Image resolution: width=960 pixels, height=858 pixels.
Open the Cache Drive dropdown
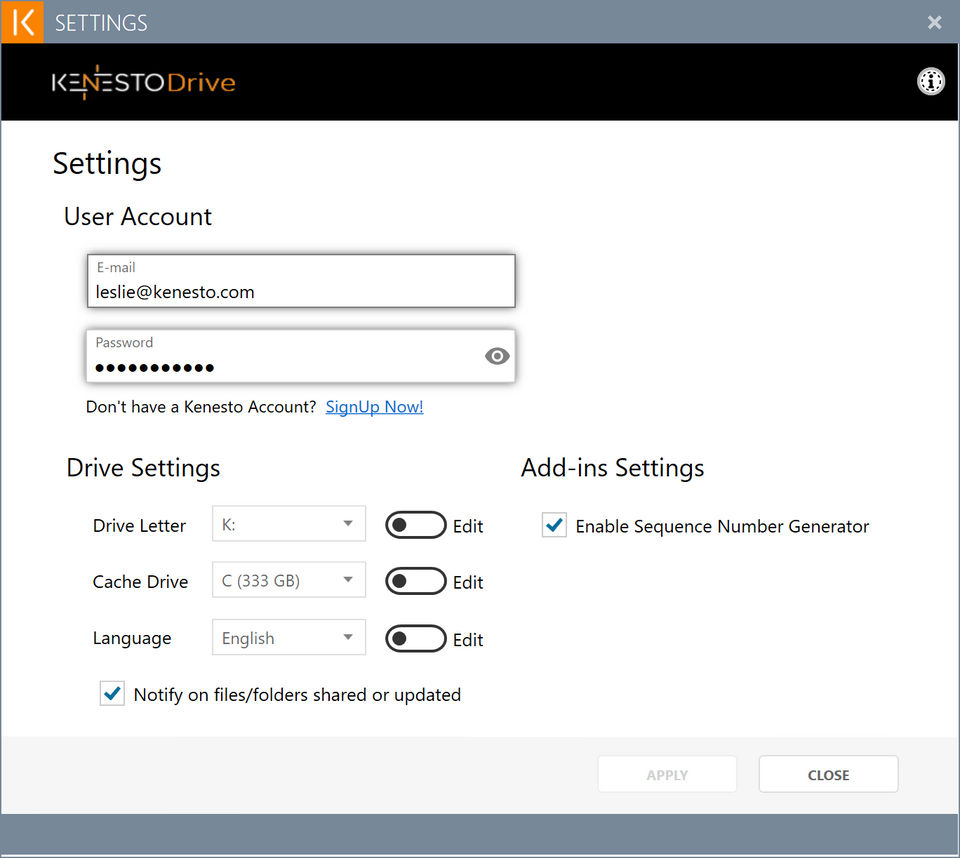click(x=289, y=580)
